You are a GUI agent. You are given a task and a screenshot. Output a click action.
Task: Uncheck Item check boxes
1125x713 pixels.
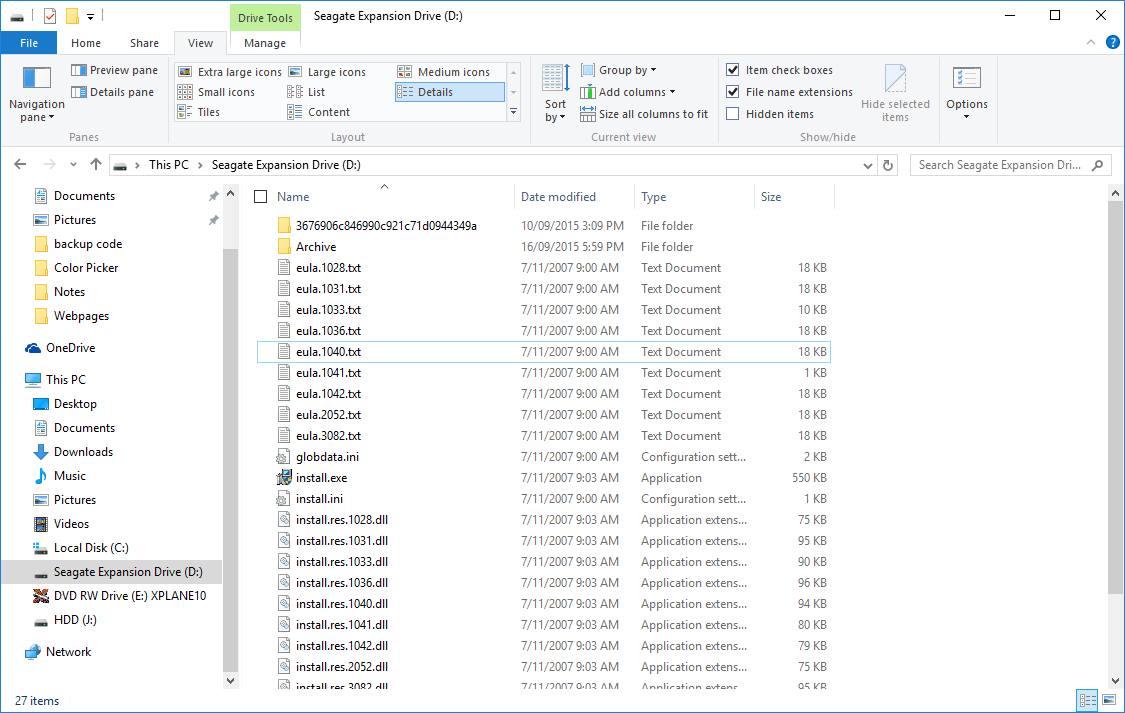coord(735,69)
